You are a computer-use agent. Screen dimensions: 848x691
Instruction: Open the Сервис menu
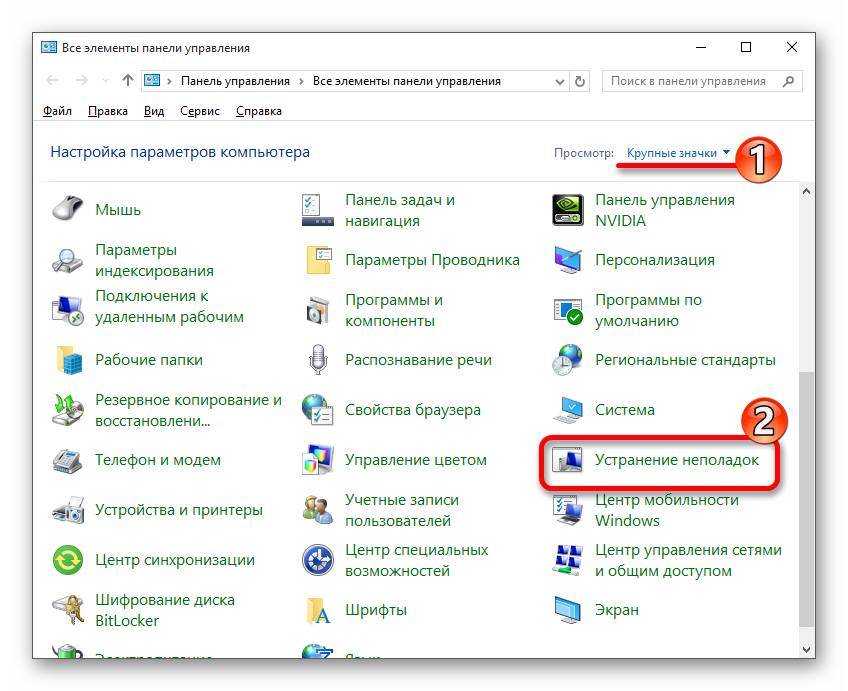[x=200, y=111]
